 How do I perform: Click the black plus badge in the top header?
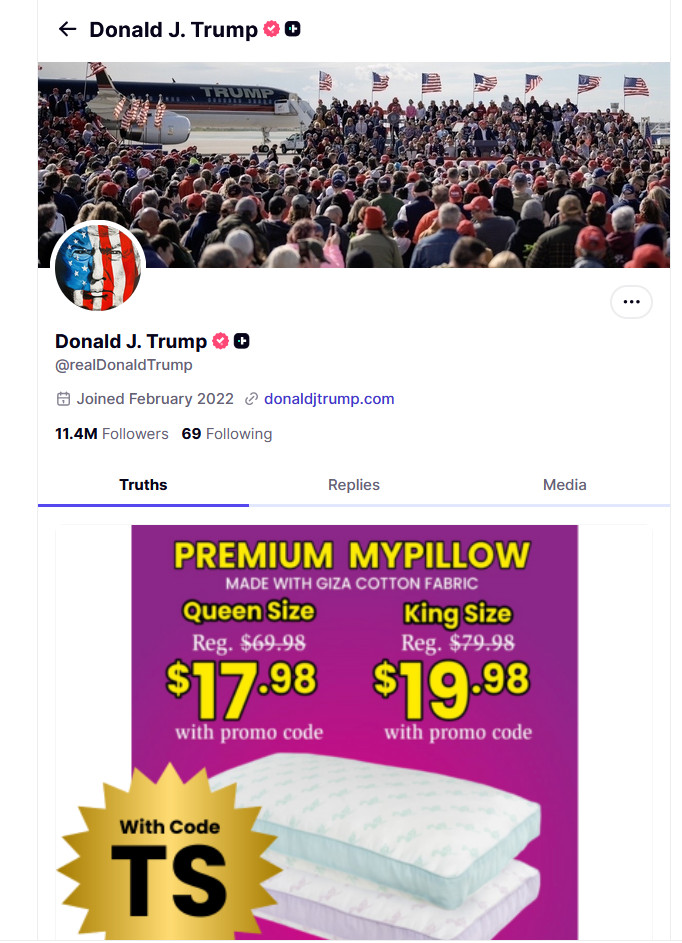[x=292, y=29]
